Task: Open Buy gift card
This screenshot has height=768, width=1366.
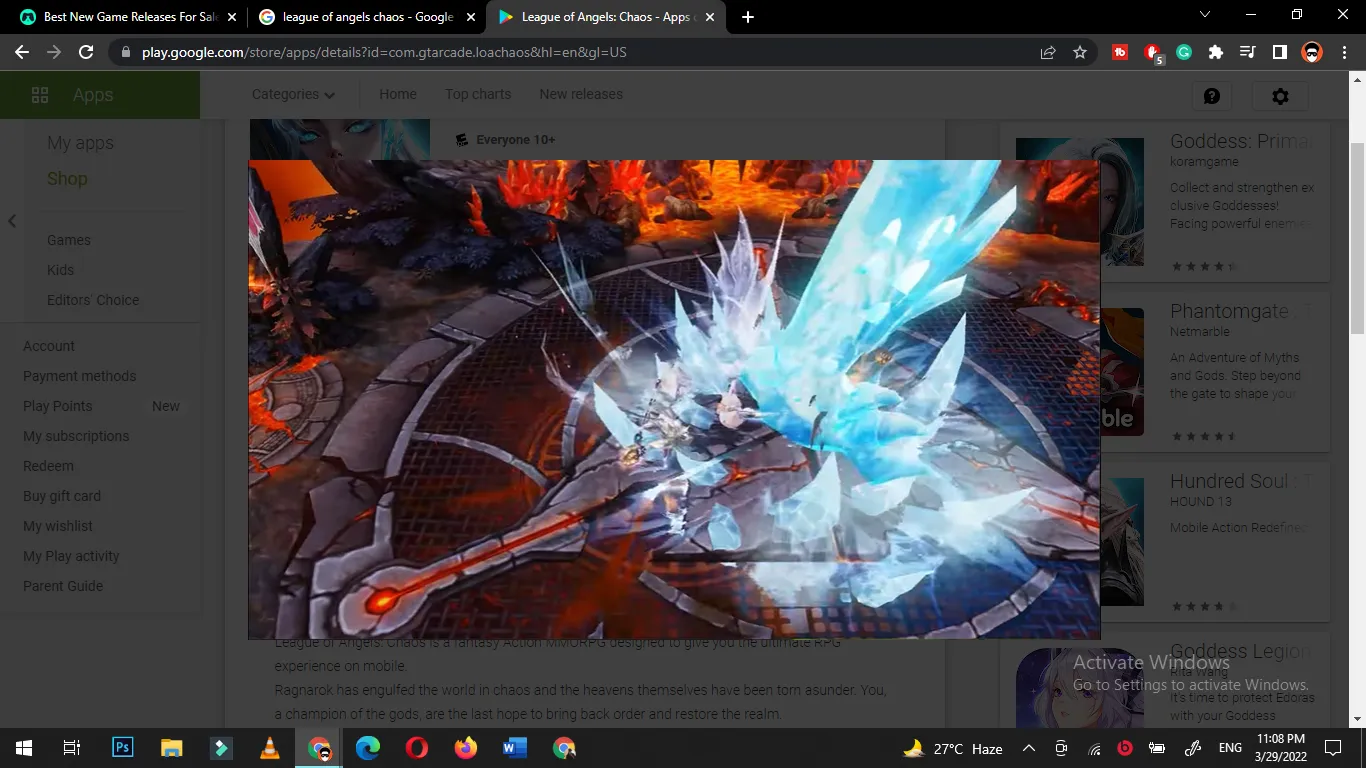Action: pyautogui.click(x=62, y=496)
